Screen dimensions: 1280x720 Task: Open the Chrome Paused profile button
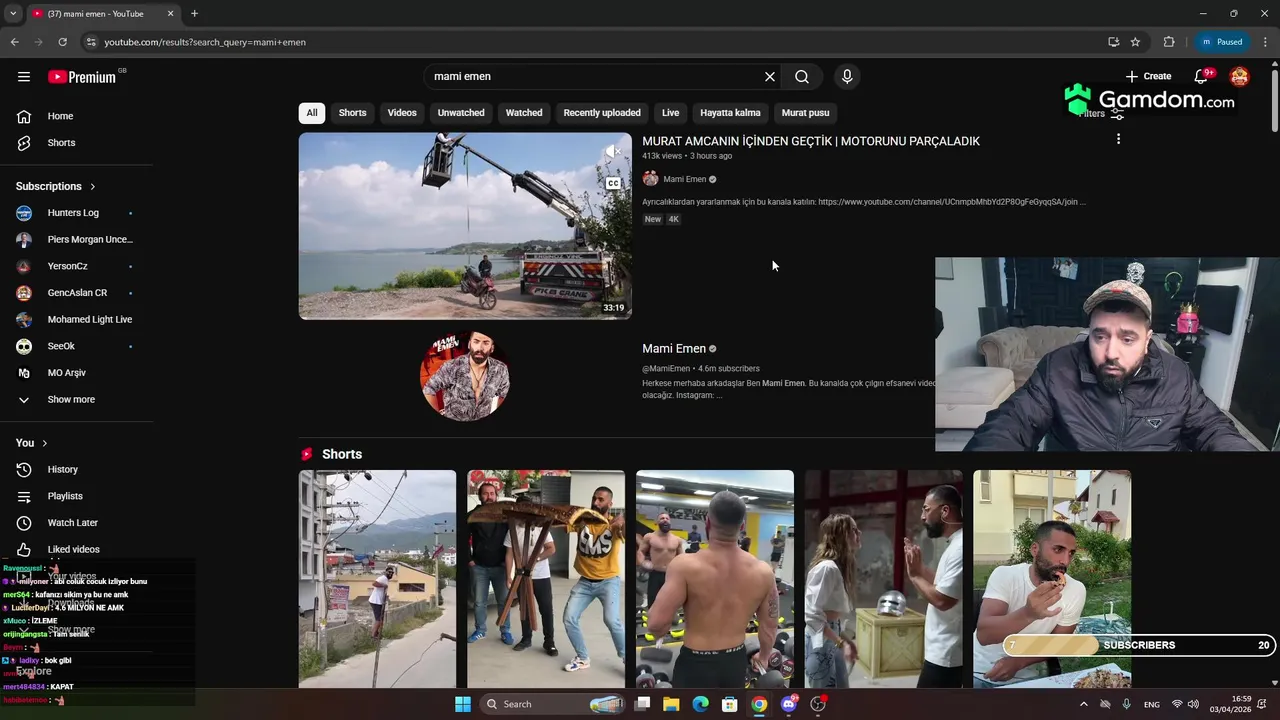[1222, 42]
